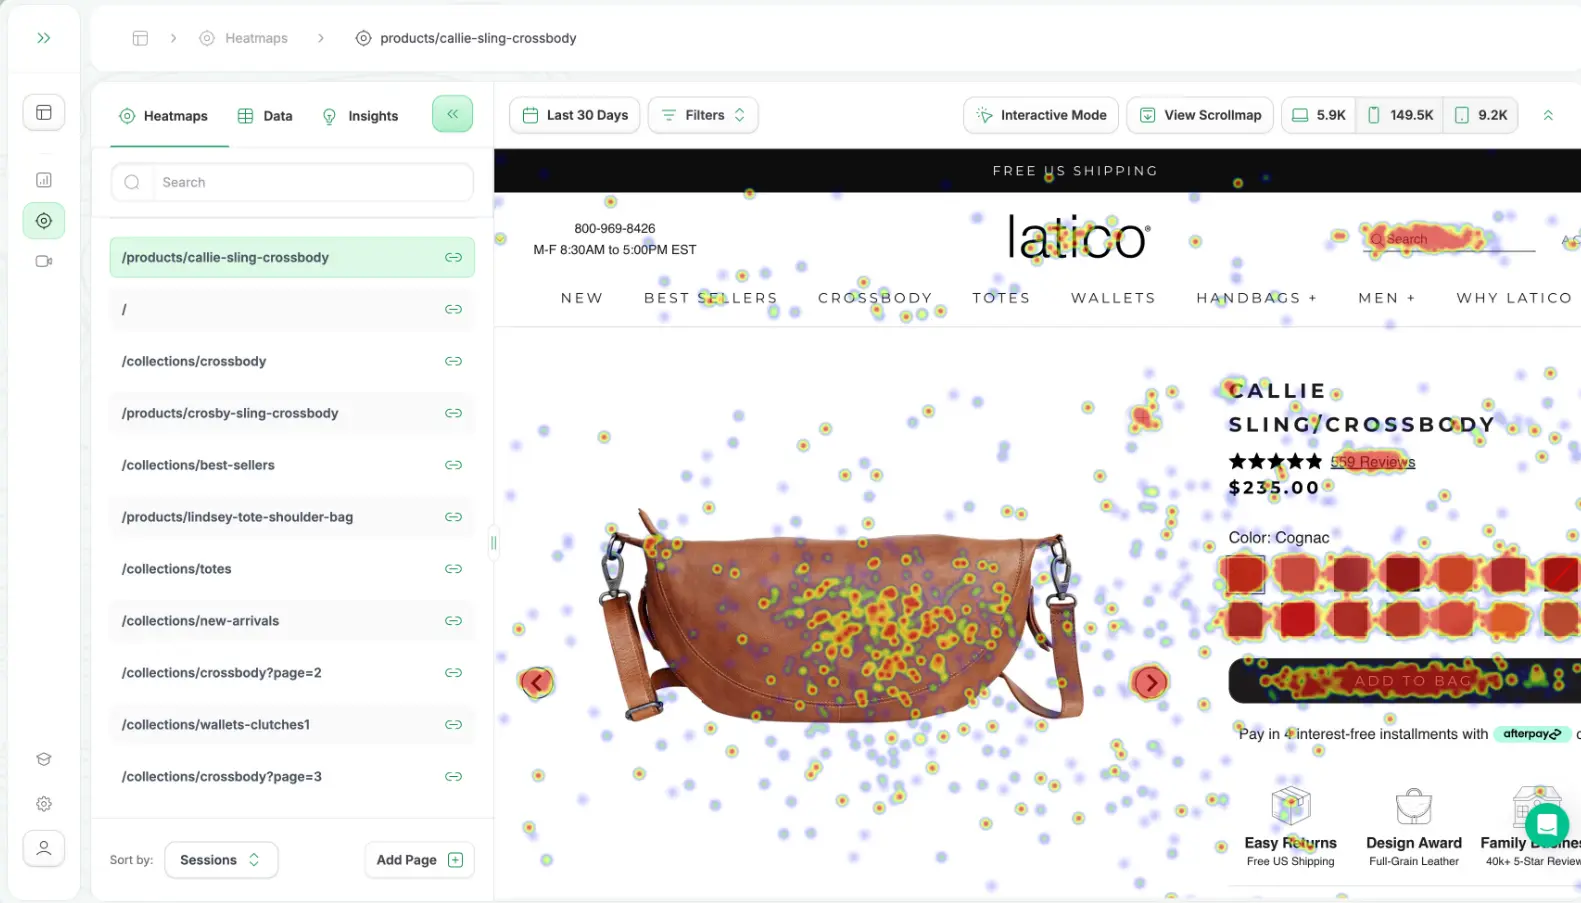Click the ADD TO BAG button
Image resolution: width=1581 pixels, height=903 pixels.
1404,681
